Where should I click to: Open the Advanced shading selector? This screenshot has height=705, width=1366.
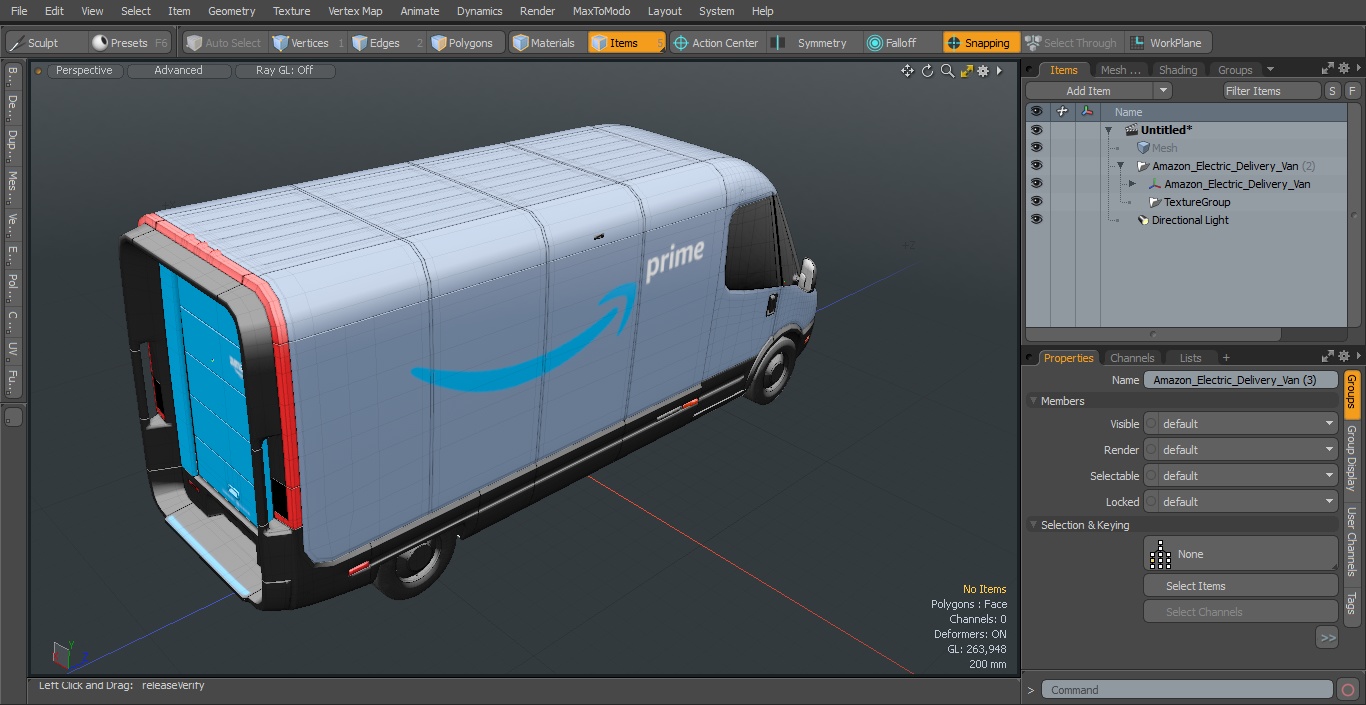(178, 71)
